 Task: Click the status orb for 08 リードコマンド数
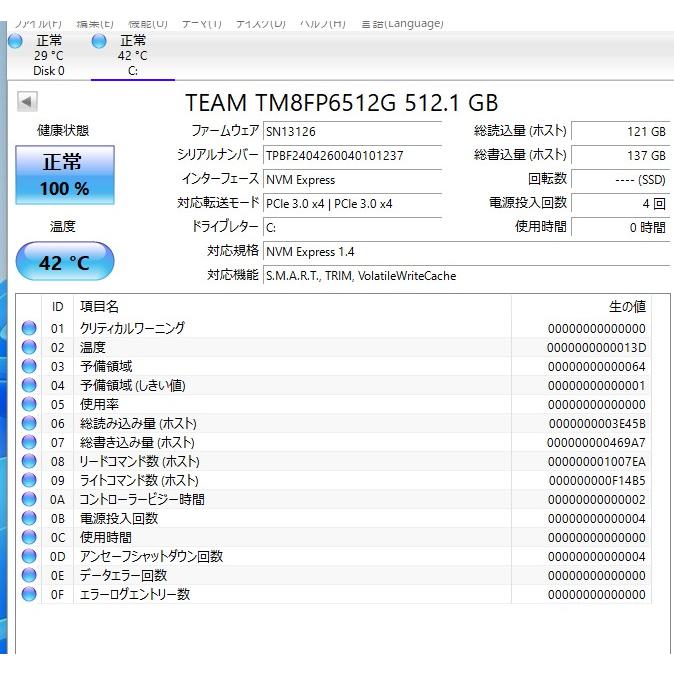coord(29,461)
